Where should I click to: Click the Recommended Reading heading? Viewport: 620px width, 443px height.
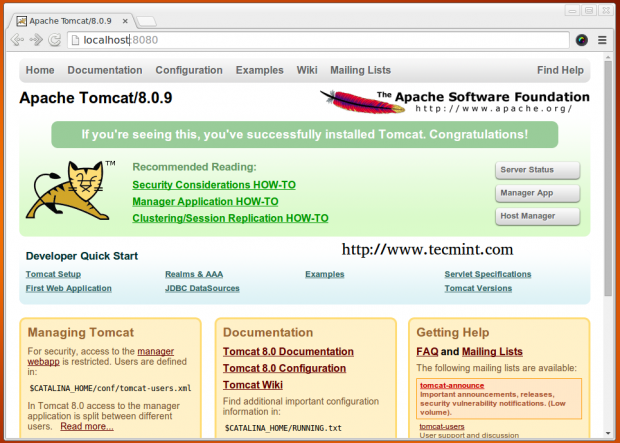194,167
